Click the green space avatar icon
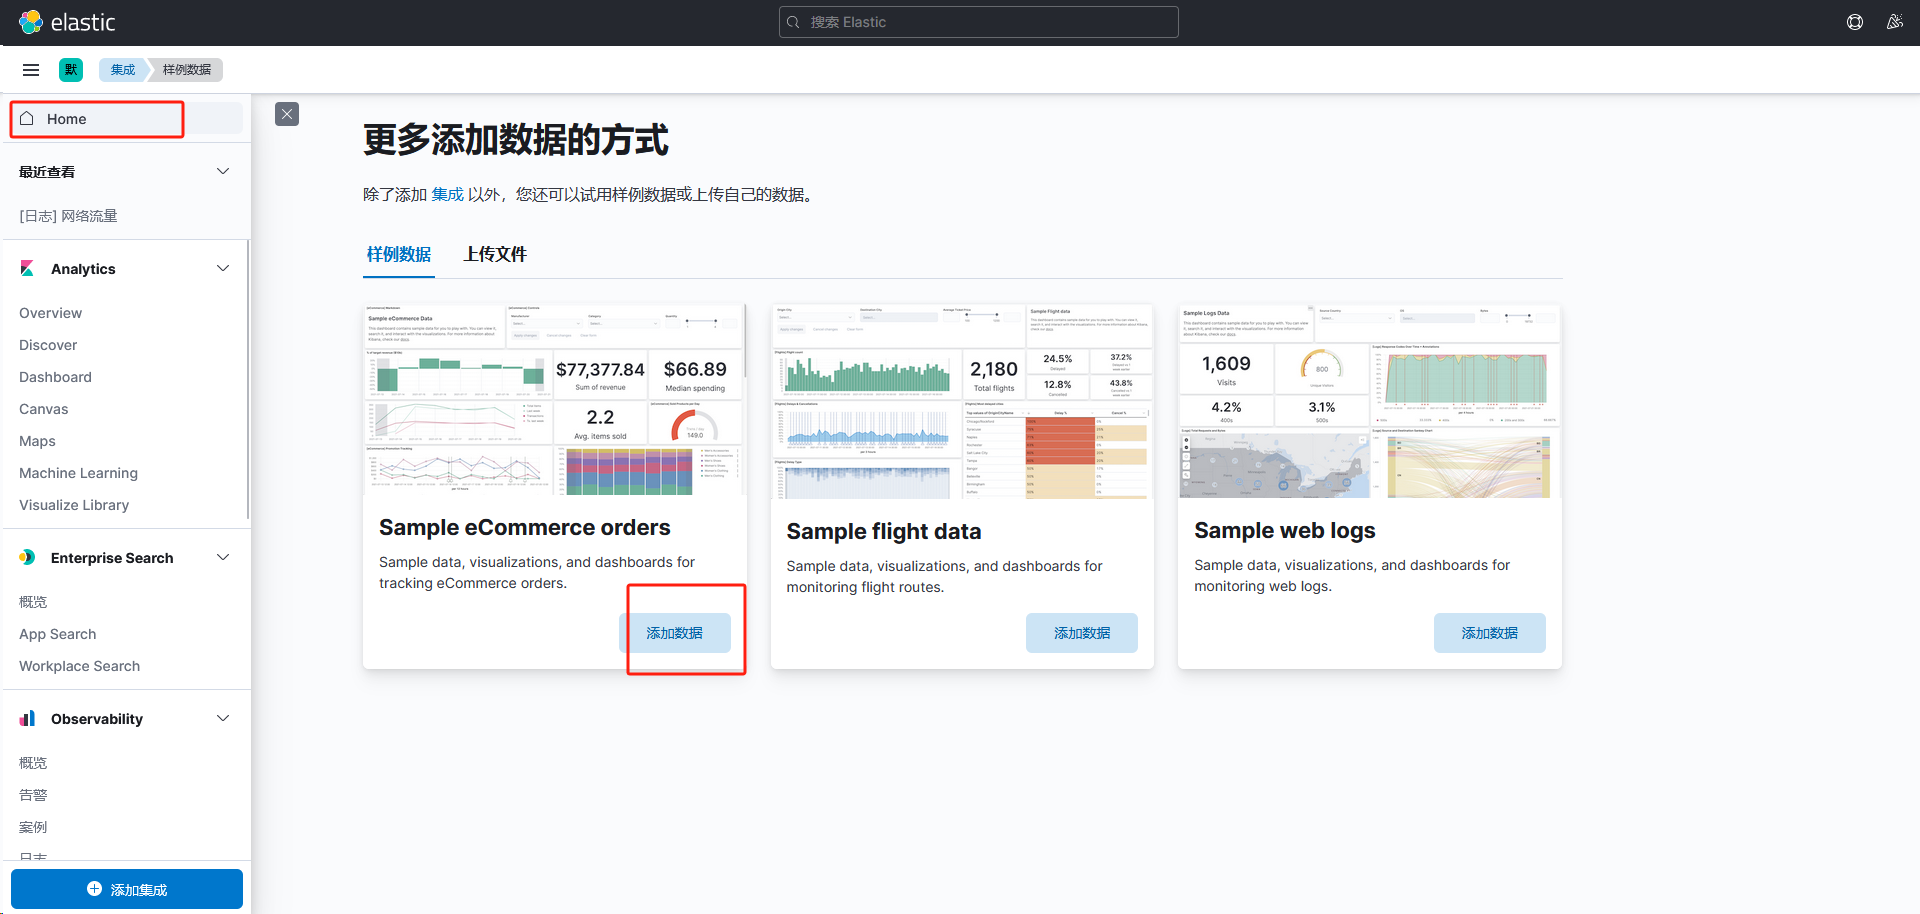Image resolution: width=1920 pixels, height=914 pixels. (71, 70)
